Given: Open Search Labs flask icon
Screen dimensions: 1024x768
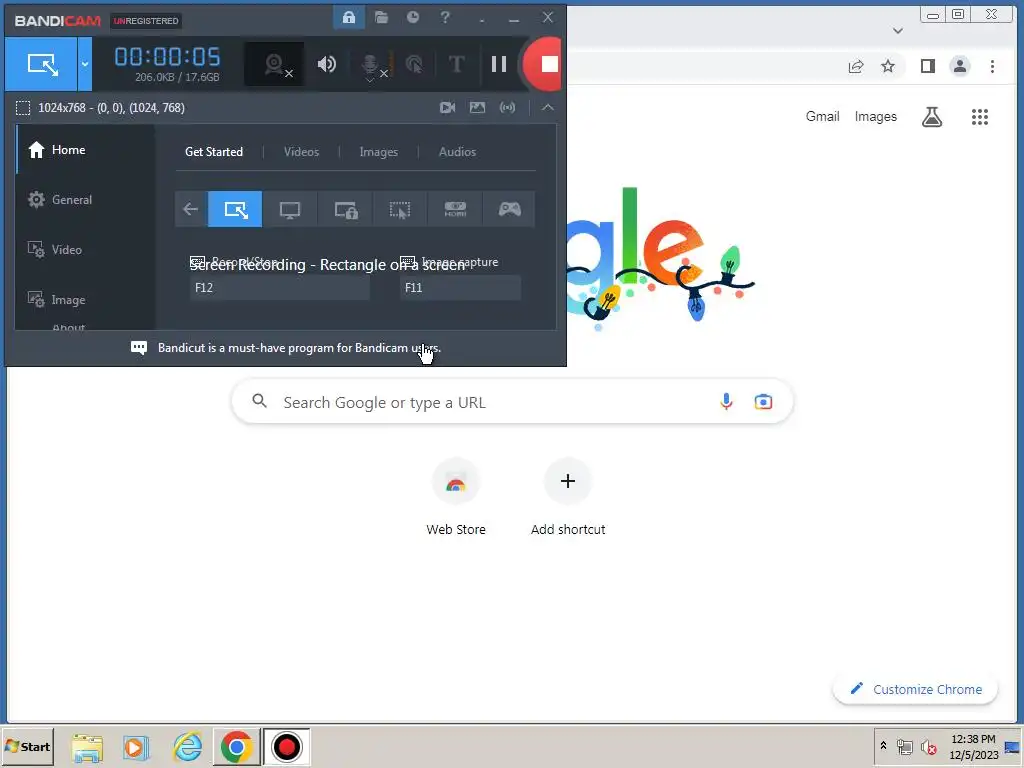Looking at the screenshot, I should [932, 117].
